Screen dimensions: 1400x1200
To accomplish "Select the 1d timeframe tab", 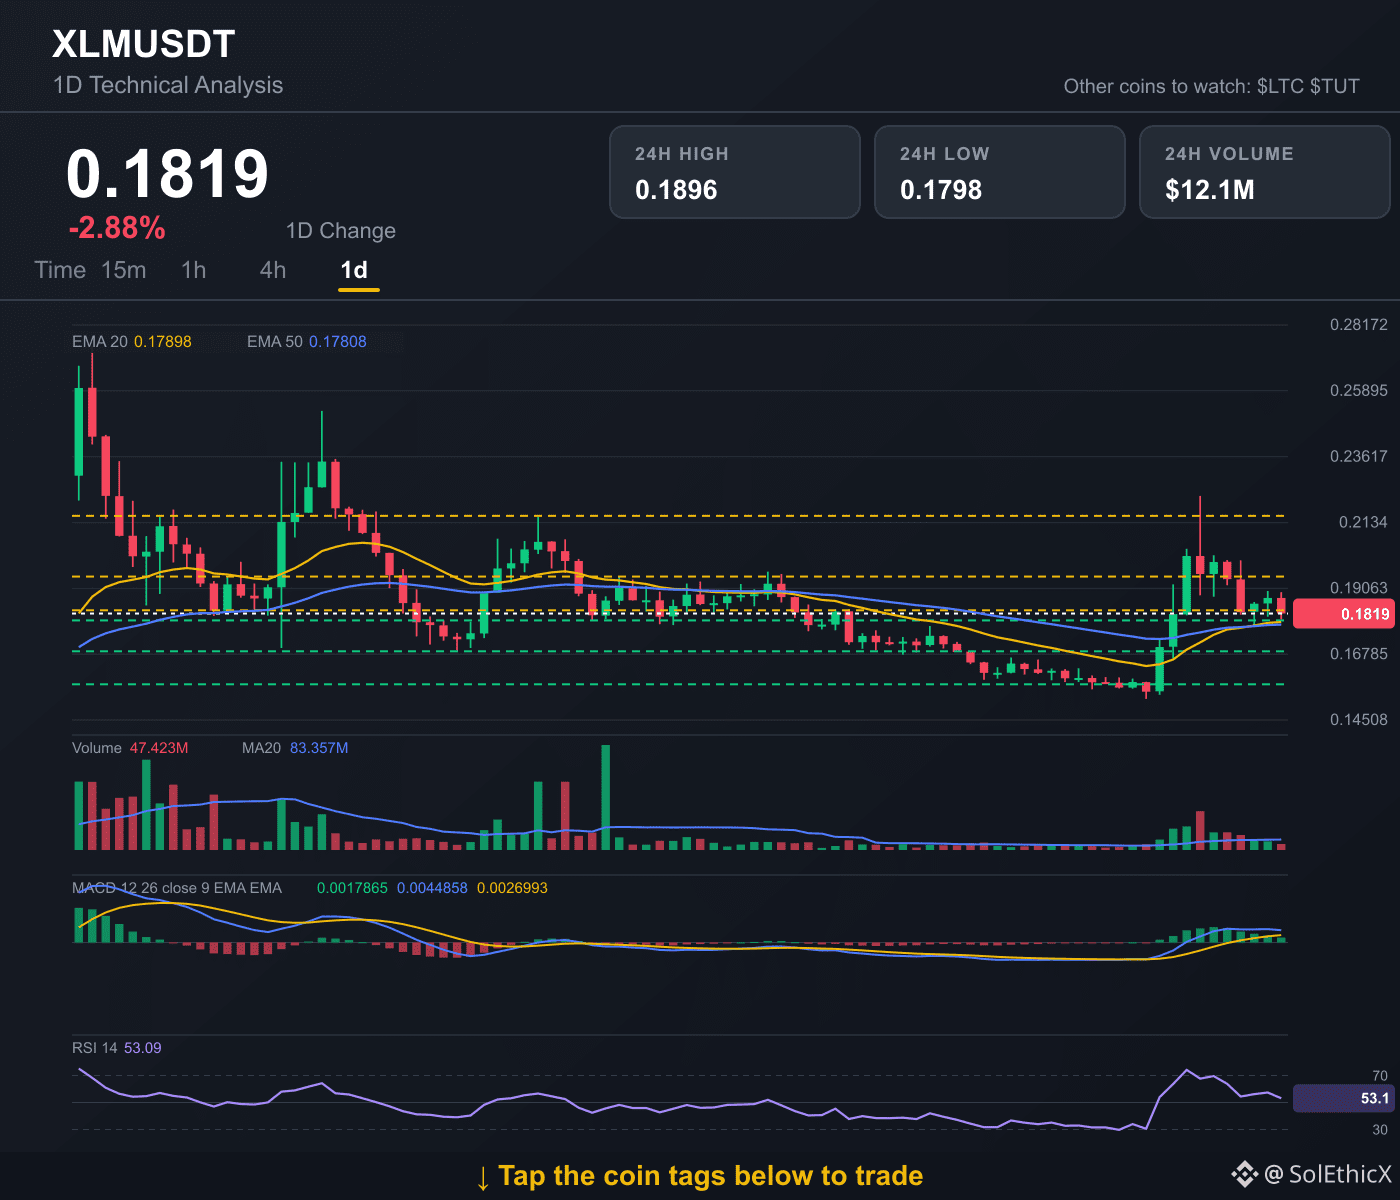I will point(355,270).
